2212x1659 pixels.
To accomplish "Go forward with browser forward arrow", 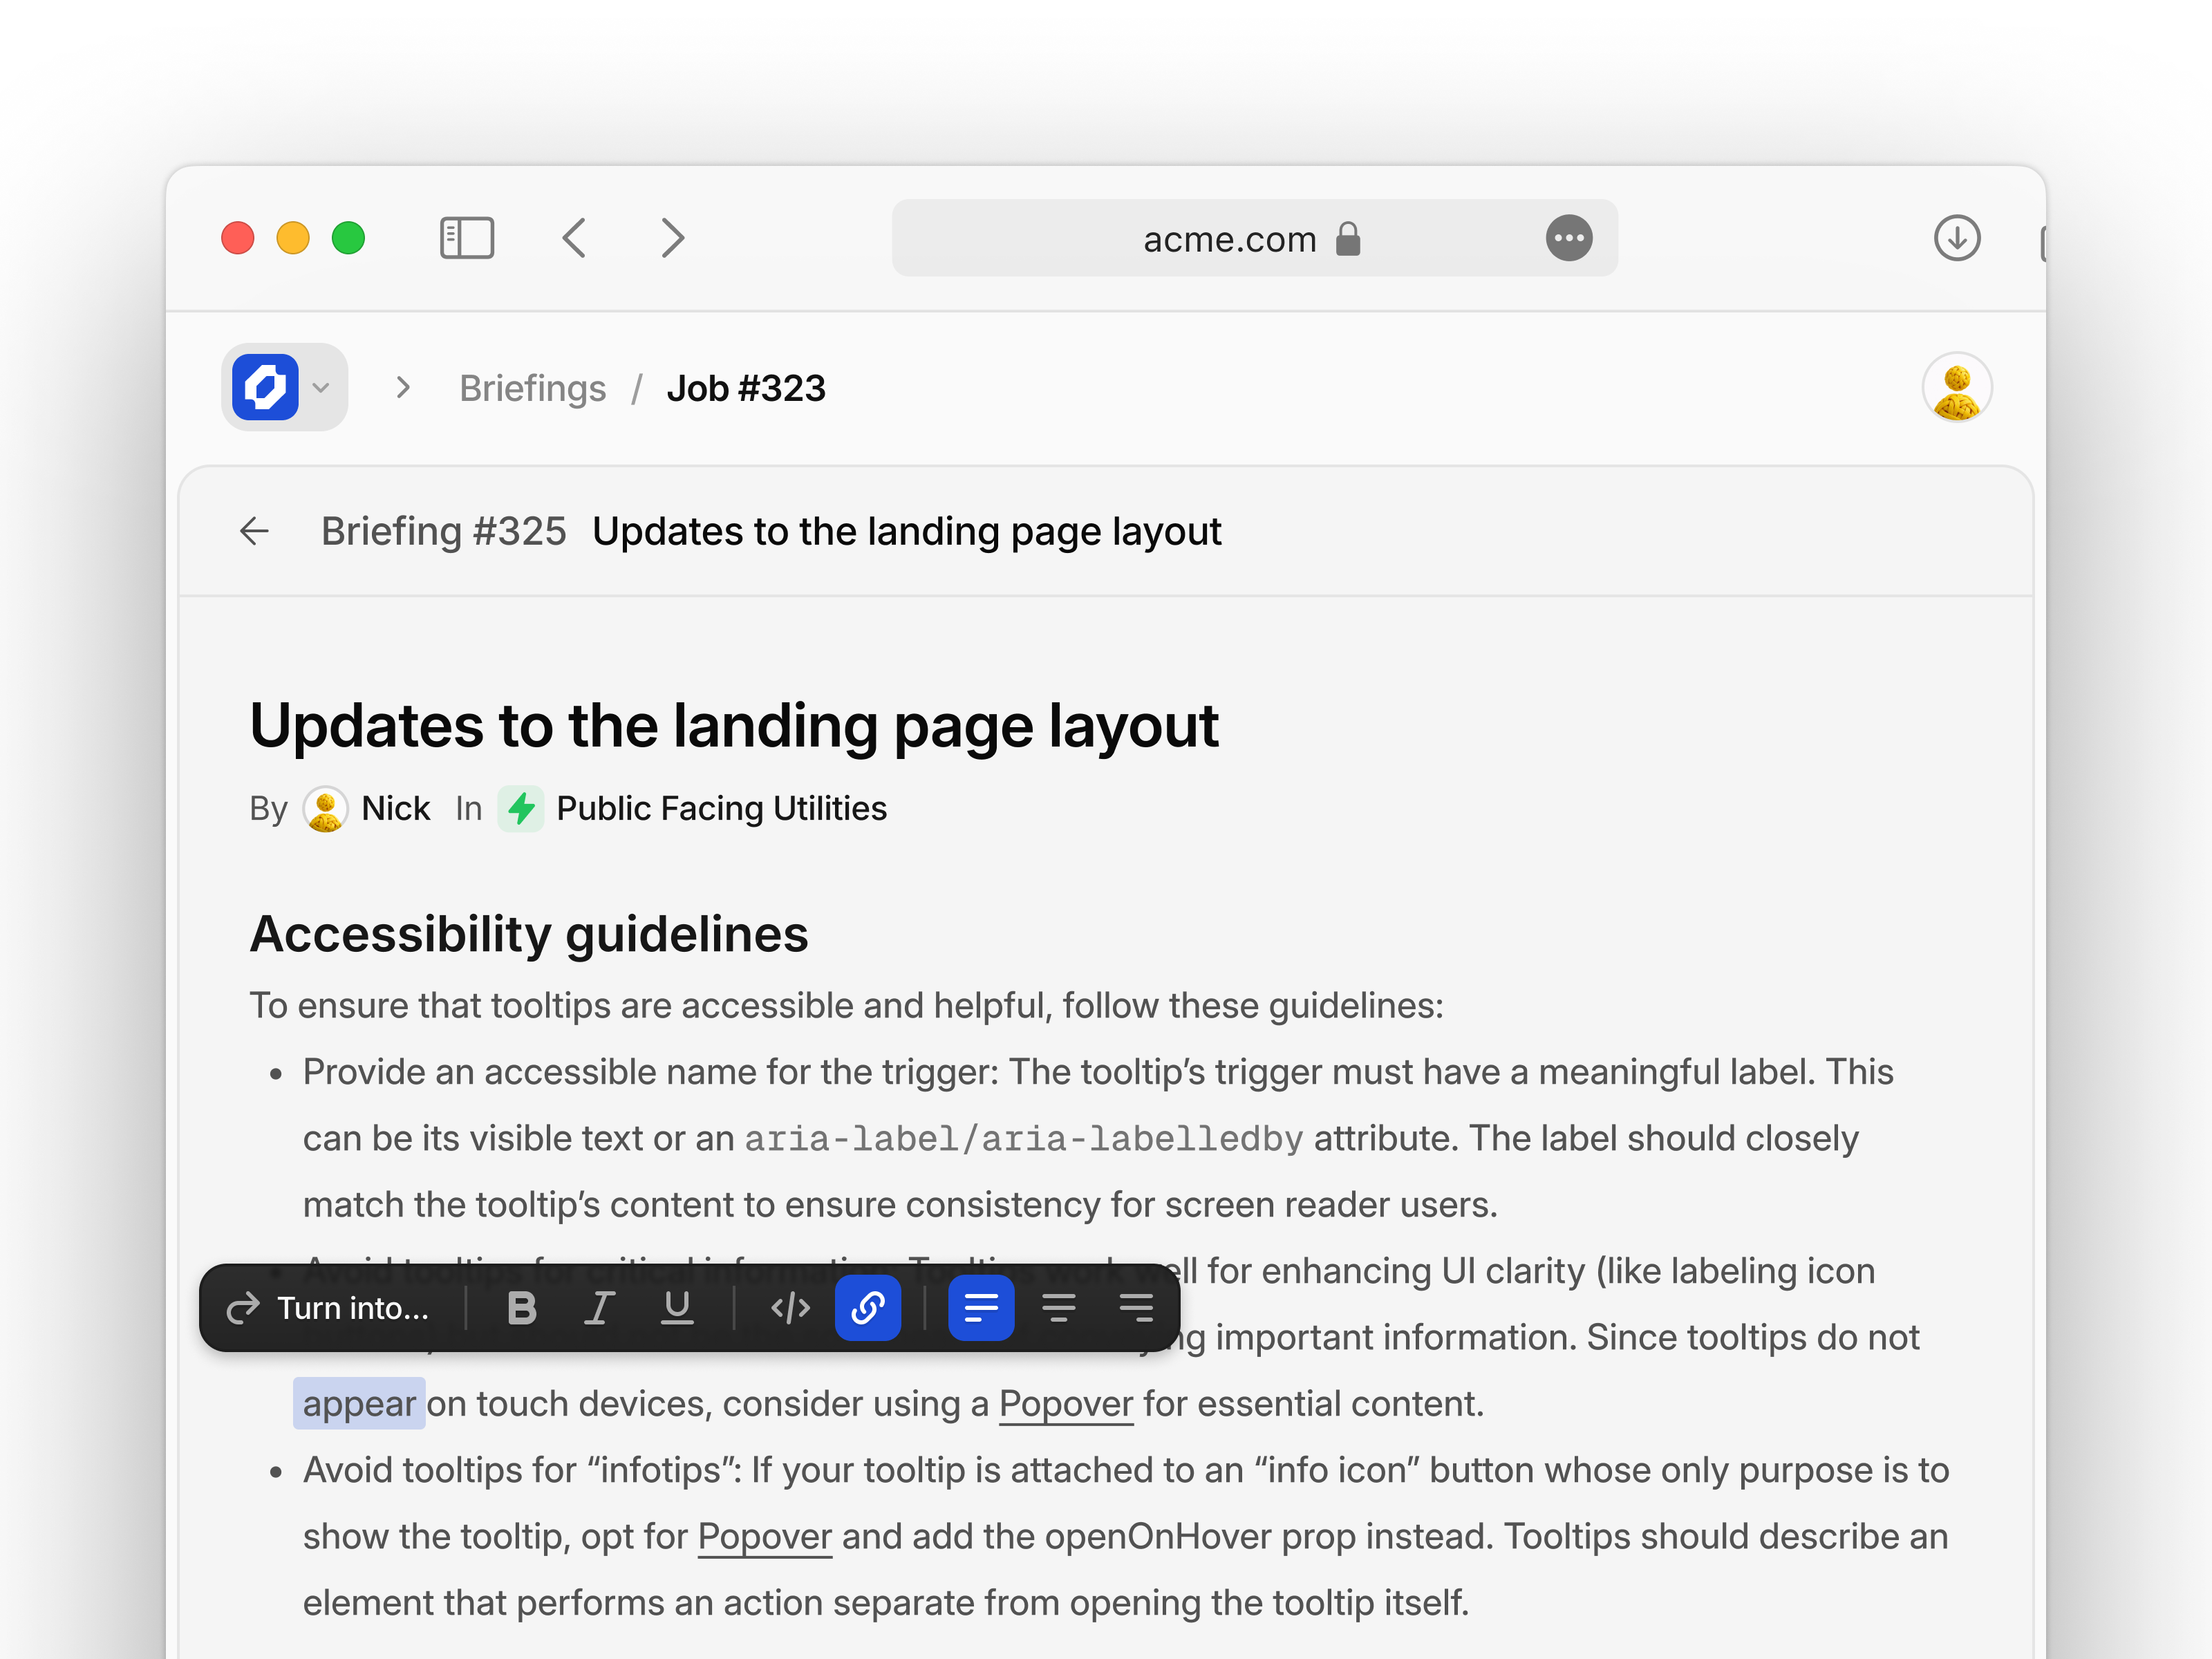I will [x=673, y=238].
